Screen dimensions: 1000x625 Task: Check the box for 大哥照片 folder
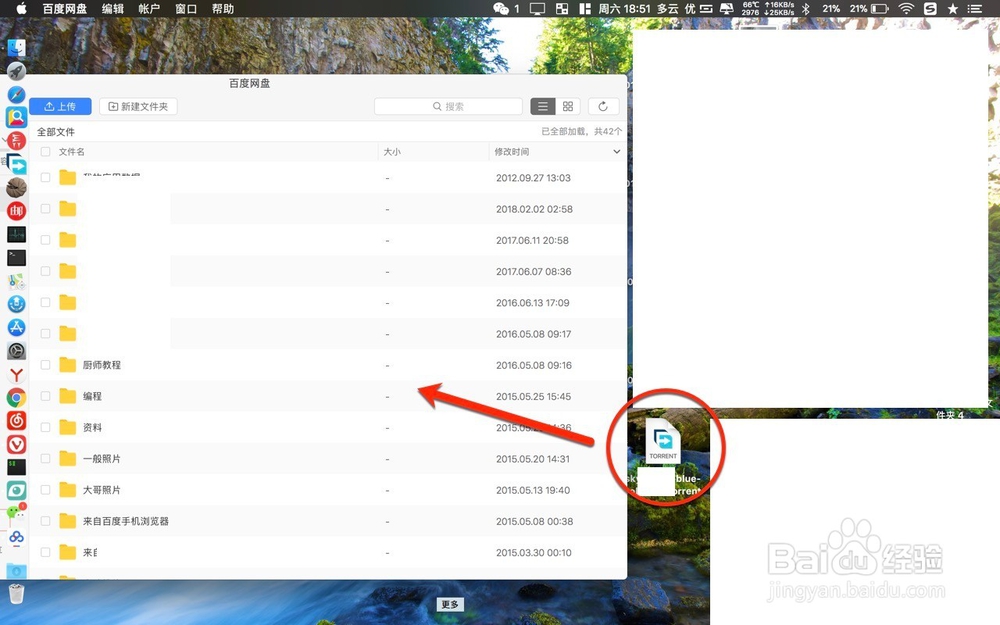45,490
